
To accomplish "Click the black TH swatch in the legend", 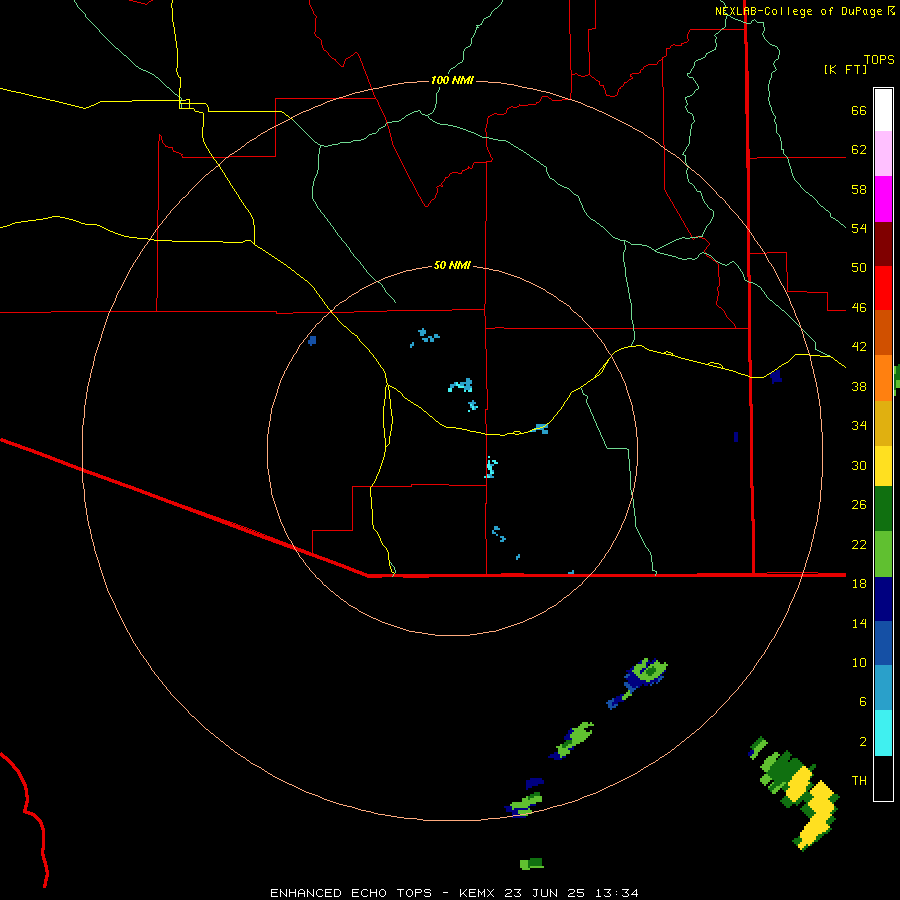I will pyautogui.click(x=883, y=778).
